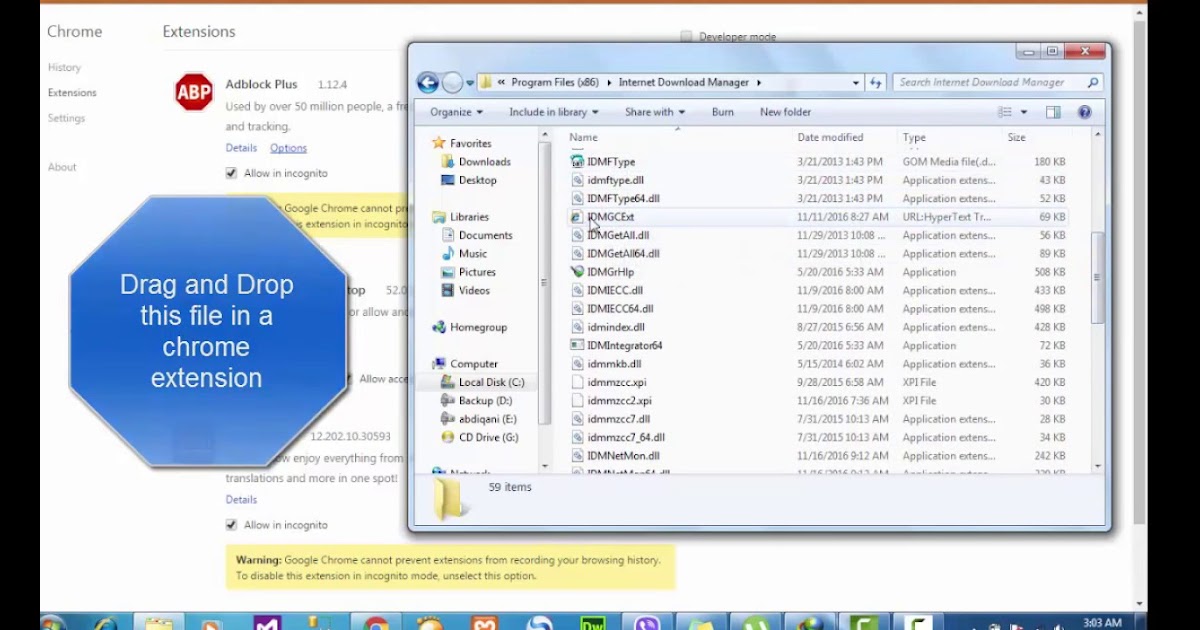
Task: Click the Burn toolbar button
Action: point(722,112)
